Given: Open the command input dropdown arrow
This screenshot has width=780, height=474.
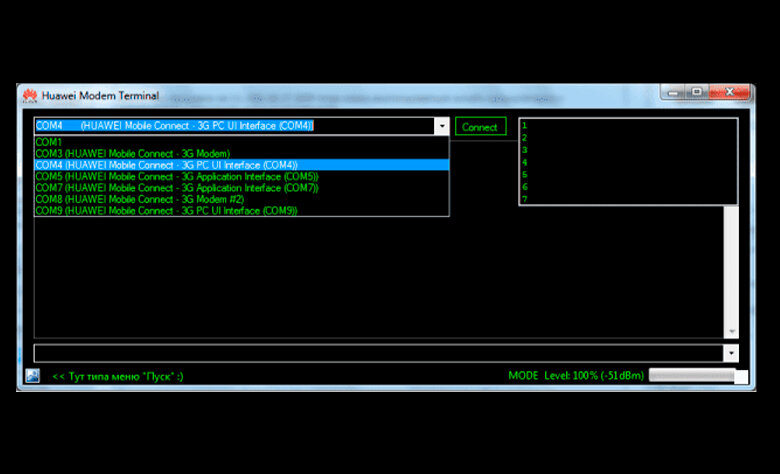Looking at the screenshot, I should (731, 353).
